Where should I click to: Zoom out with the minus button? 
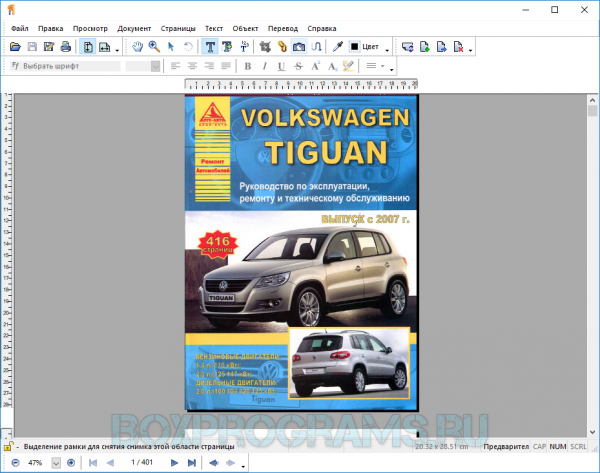click(15, 463)
